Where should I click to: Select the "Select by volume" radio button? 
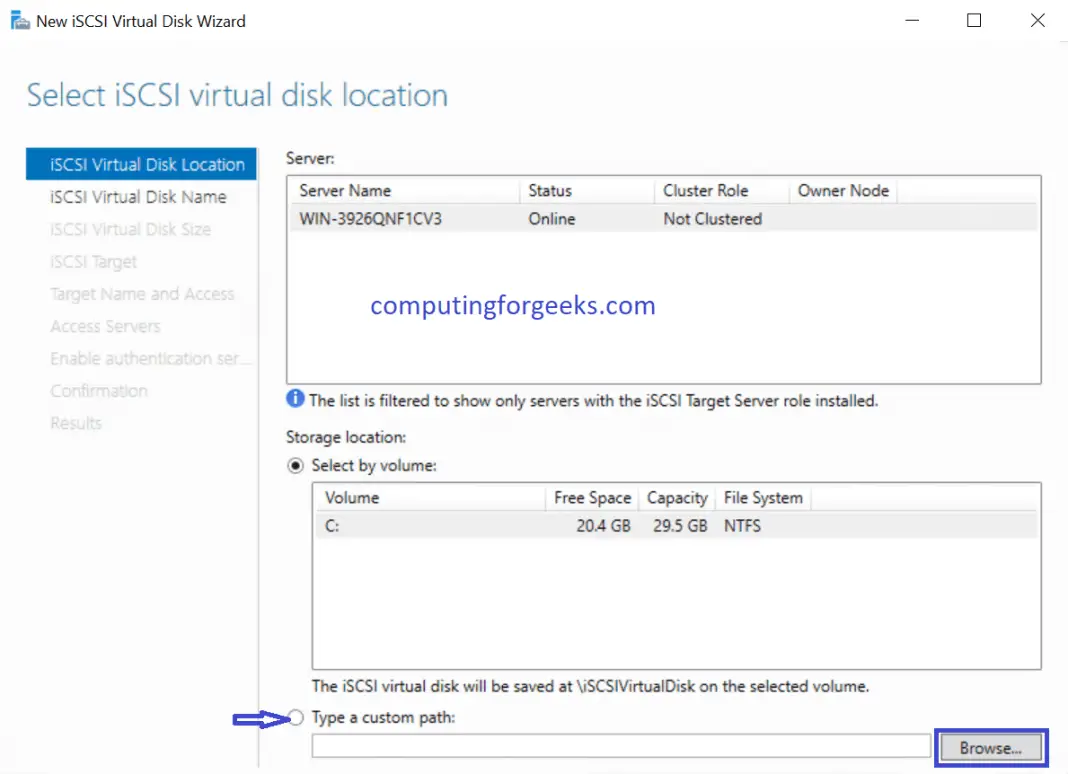296,465
